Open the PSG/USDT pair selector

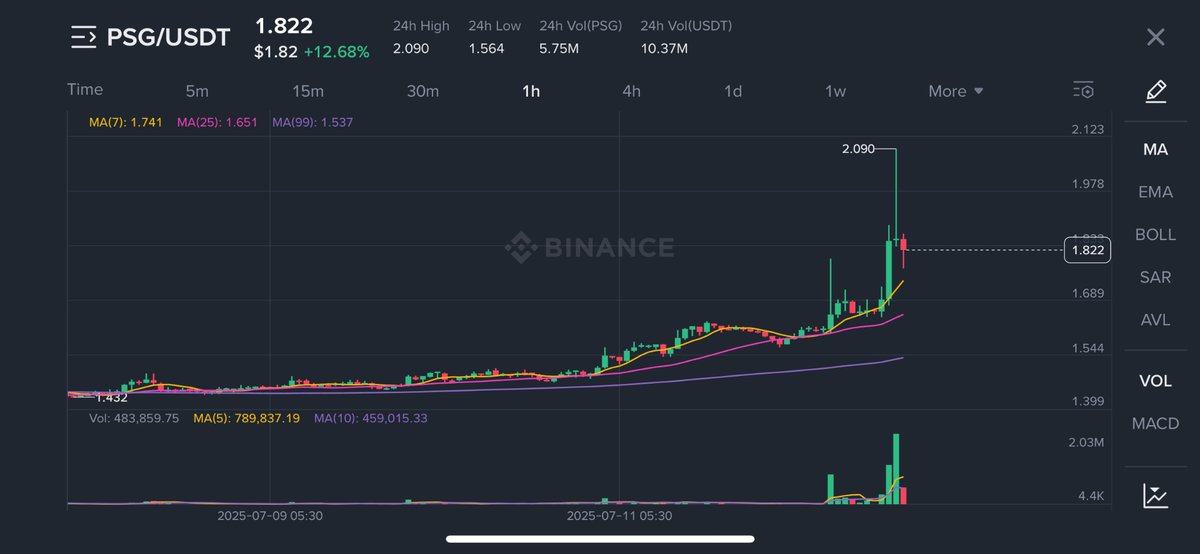tap(168, 38)
